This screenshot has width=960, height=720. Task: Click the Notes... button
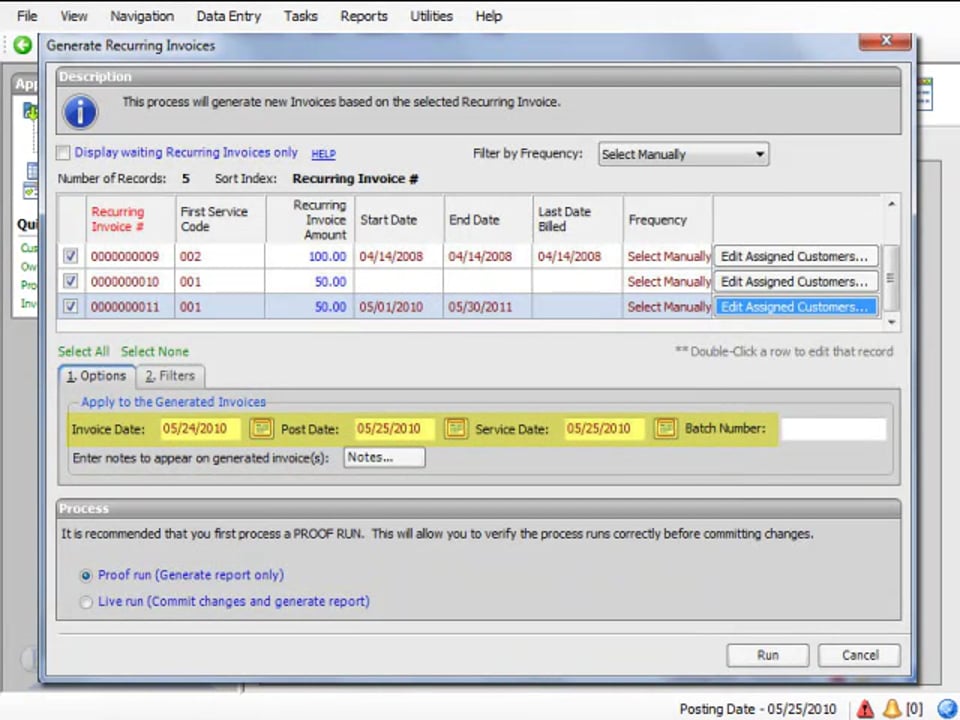[384, 457]
